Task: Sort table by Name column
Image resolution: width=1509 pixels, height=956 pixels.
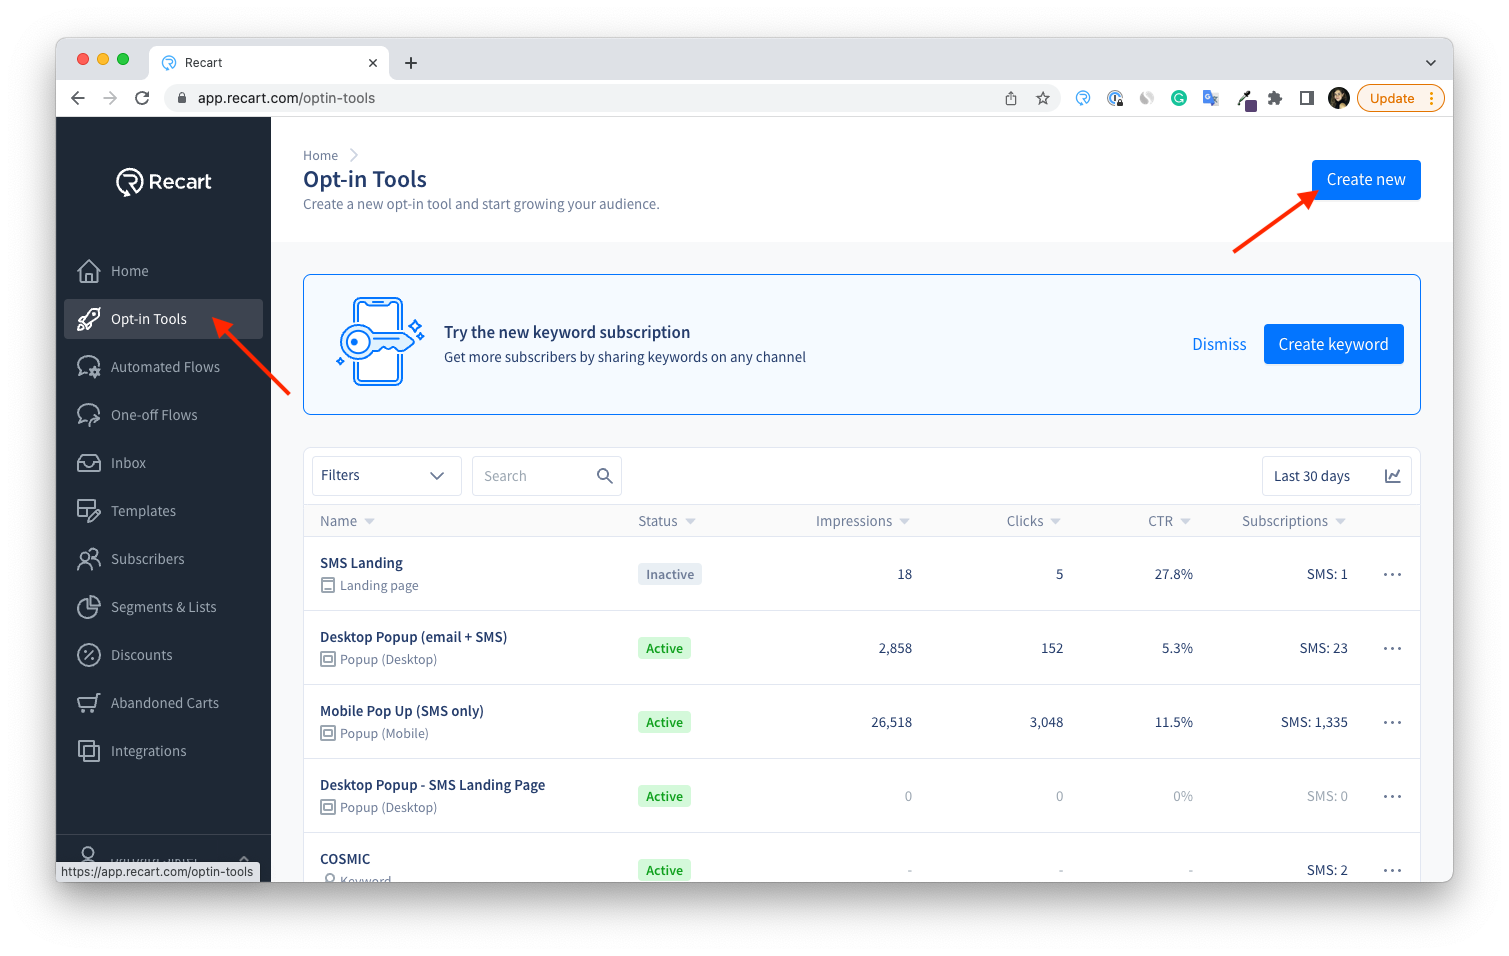Action: pyautogui.click(x=347, y=521)
